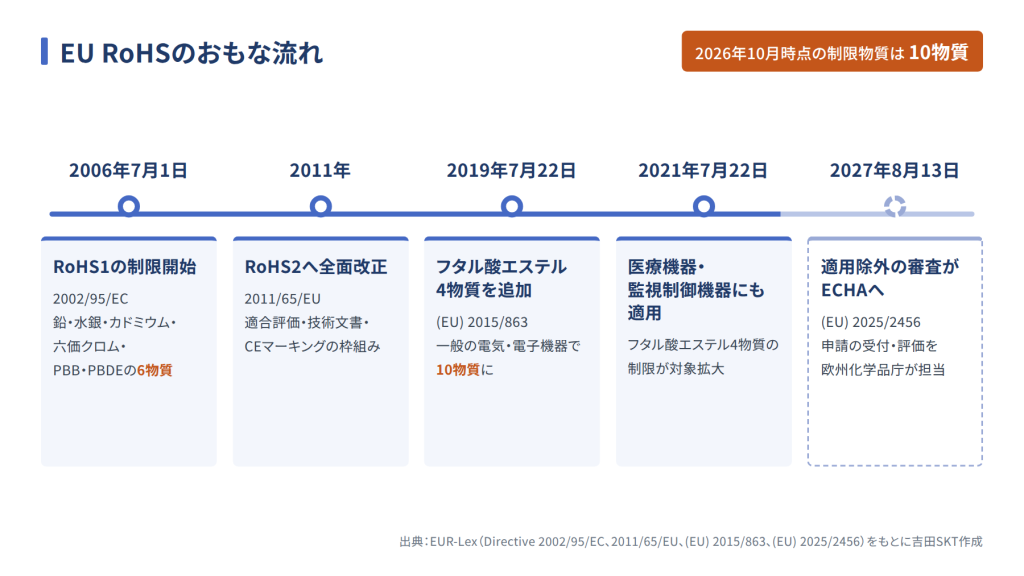This screenshot has height=576, width=1024.
Task: Click the orange 2026年10月時点の制限物質は10物質 badge
Action: 832,52
